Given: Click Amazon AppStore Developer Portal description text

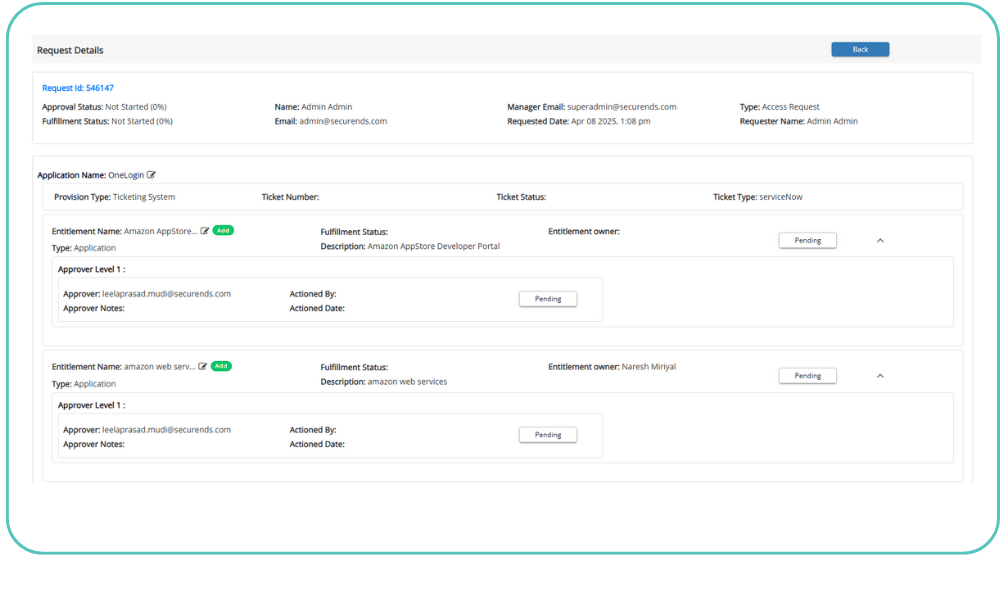Looking at the screenshot, I should (x=433, y=246).
